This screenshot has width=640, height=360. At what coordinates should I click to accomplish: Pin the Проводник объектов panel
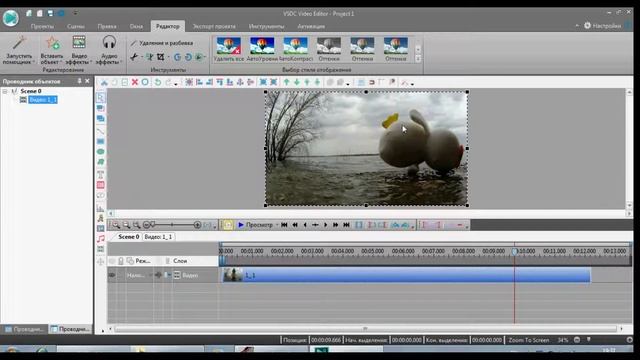[x=79, y=81]
